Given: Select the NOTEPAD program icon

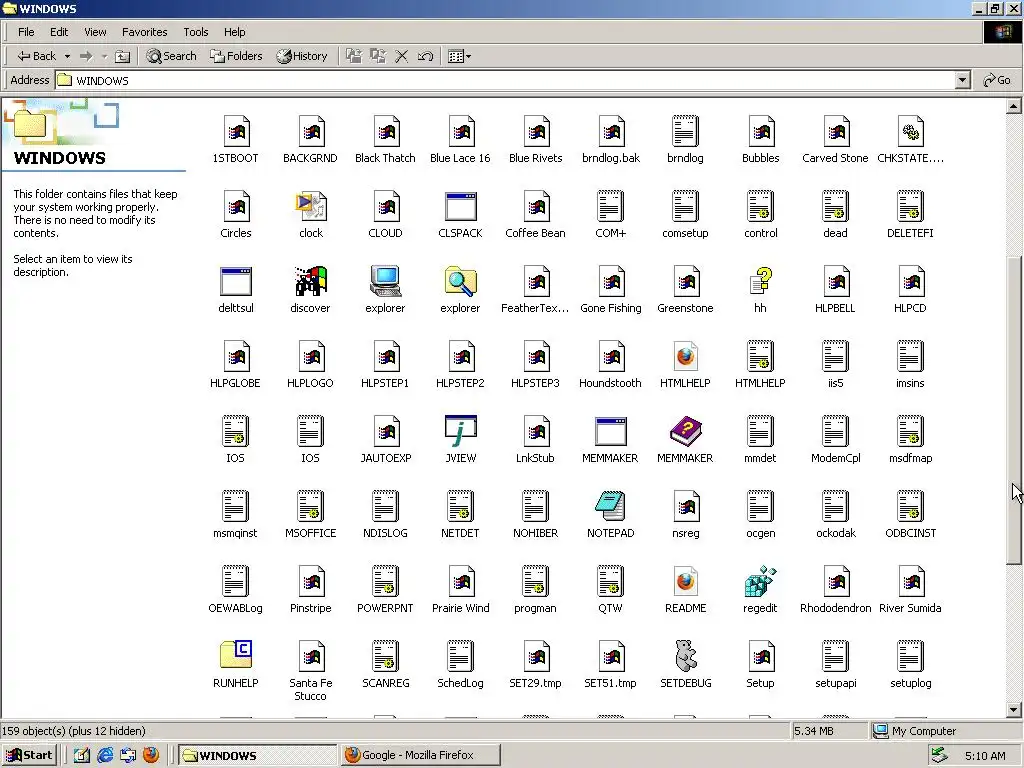Looking at the screenshot, I should (610, 507).
